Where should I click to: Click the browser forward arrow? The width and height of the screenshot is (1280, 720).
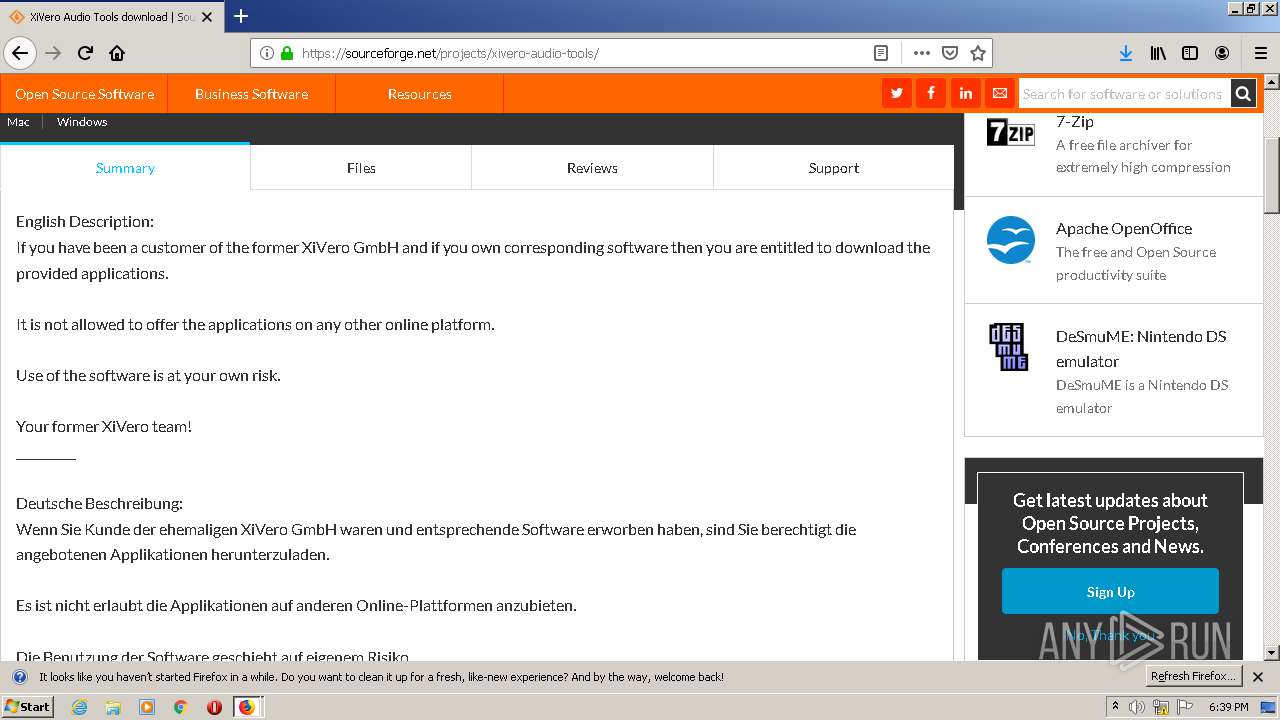coord(54,53)
